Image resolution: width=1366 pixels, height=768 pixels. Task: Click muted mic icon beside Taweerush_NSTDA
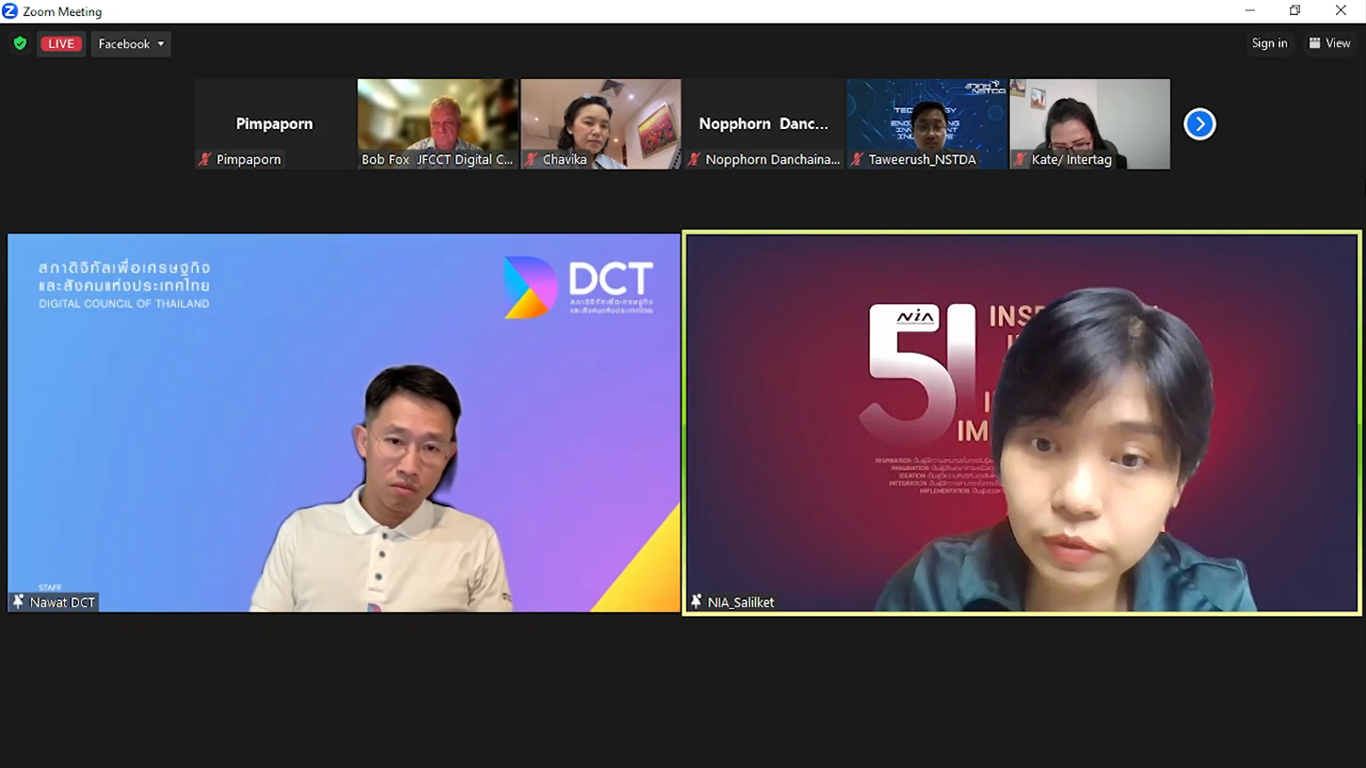[857, 160]
